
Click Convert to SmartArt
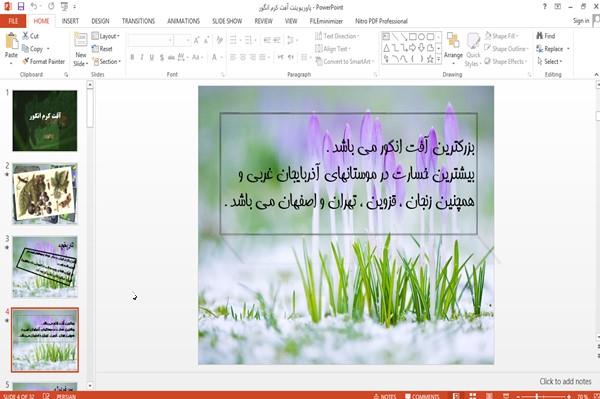pos(344,61)
